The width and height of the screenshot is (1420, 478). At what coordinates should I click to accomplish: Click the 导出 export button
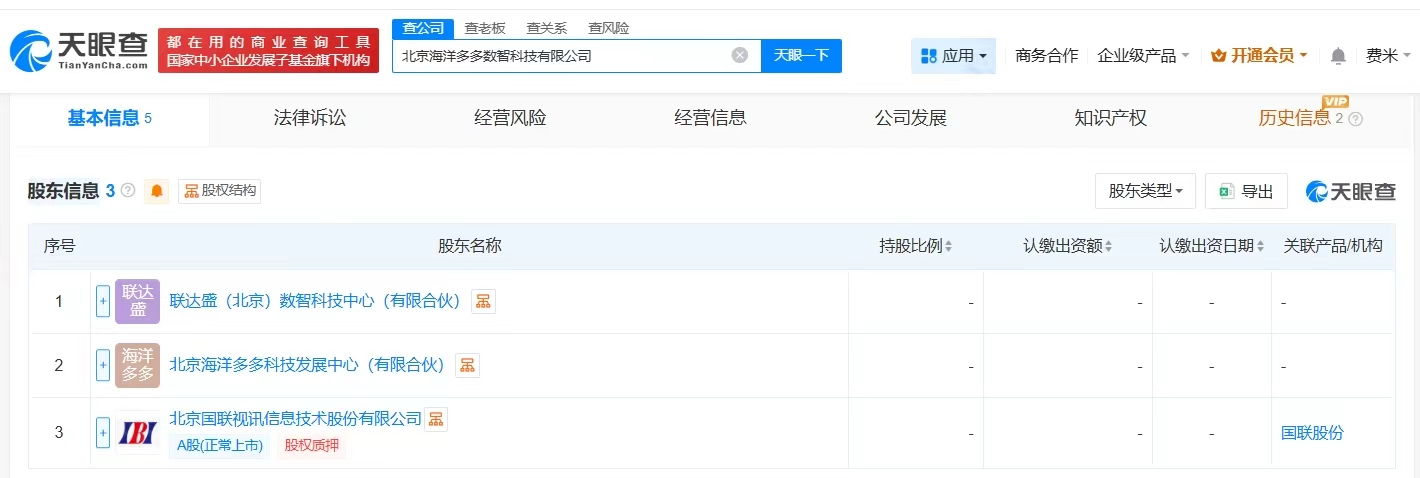tap(1246, 191)
